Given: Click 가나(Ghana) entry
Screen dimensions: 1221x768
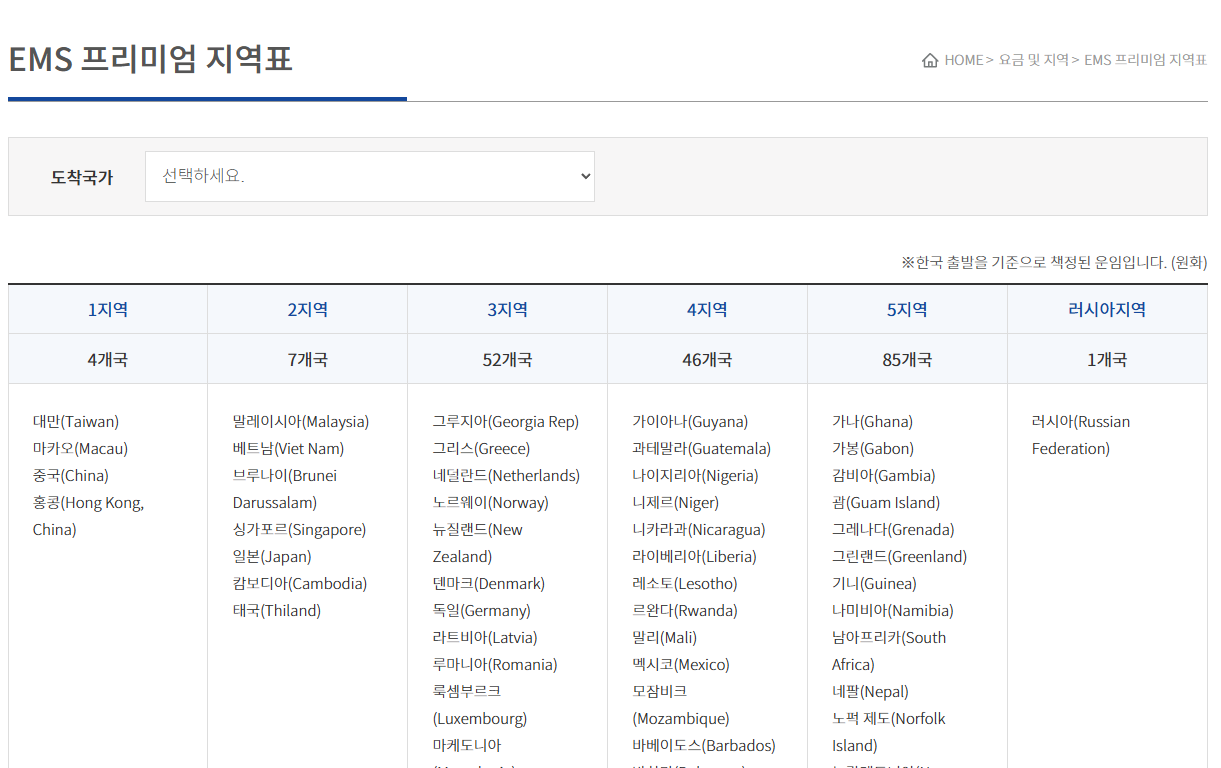Looking at the screenshot, I should pos(872,422).
